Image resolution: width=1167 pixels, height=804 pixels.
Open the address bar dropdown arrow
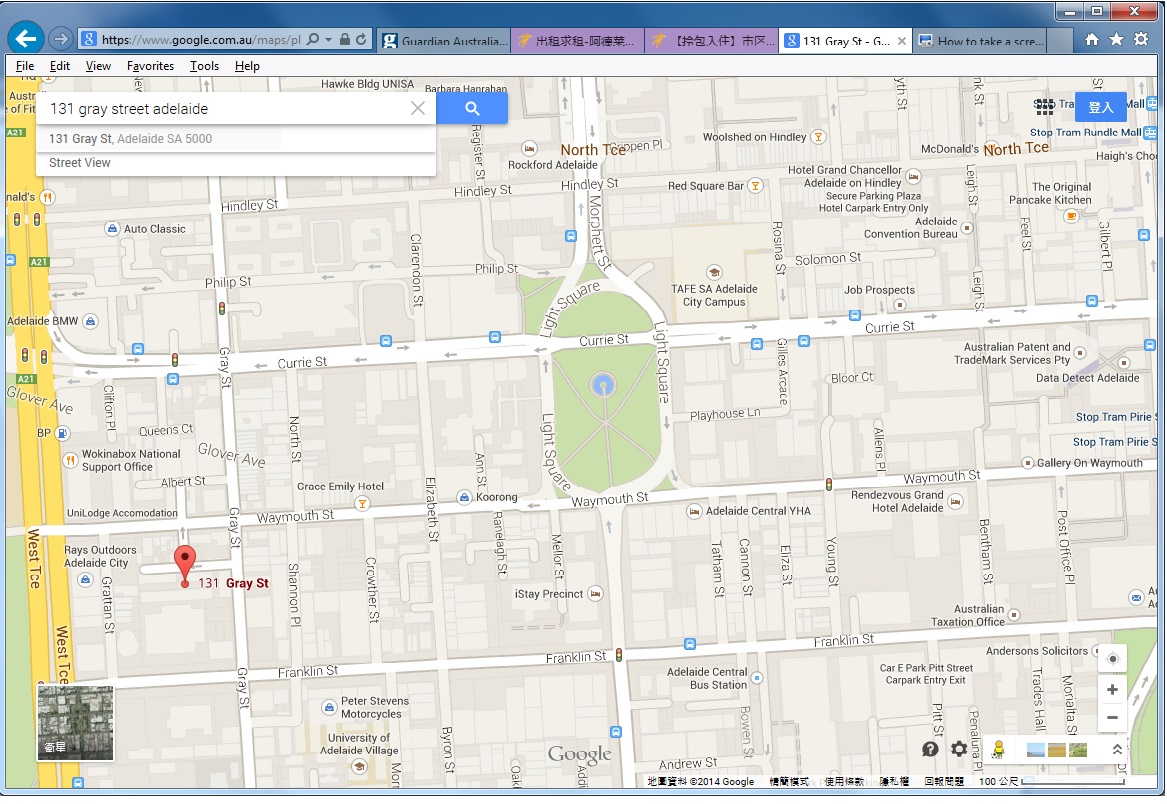(x=328, y=40)
